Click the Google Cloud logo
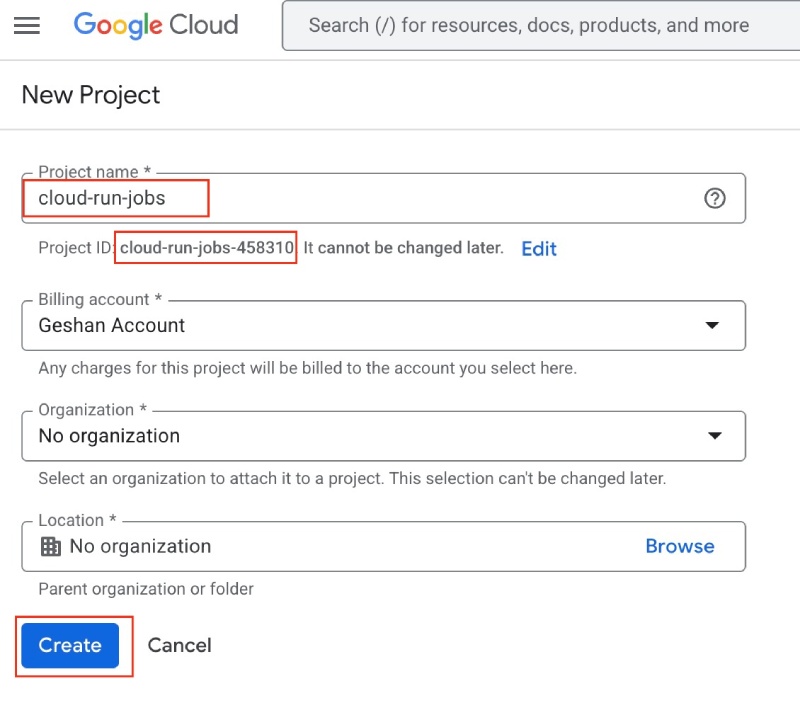This screenshot has height=705, width=800. coord(155,26)
